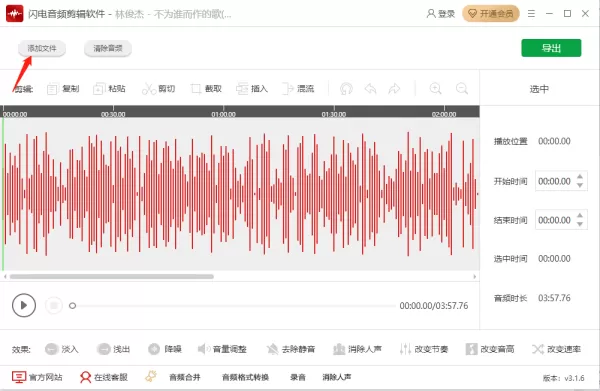
Task: Open 消除人声 link in bottom bar
Action: click(336, 377)
